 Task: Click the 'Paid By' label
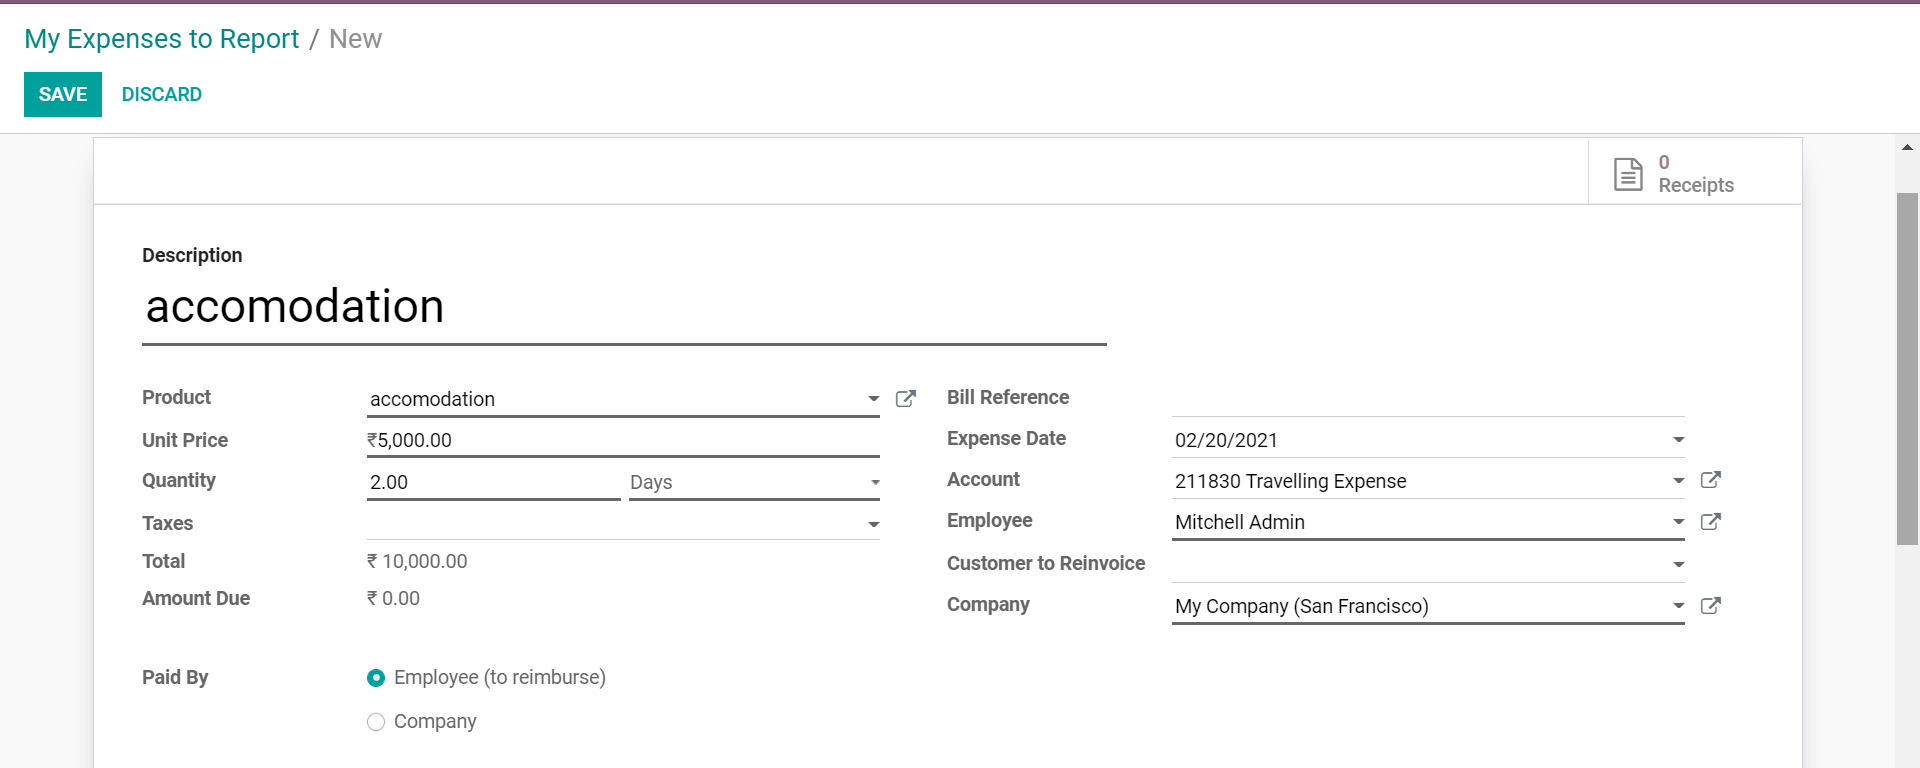click(x=175, y=678)
